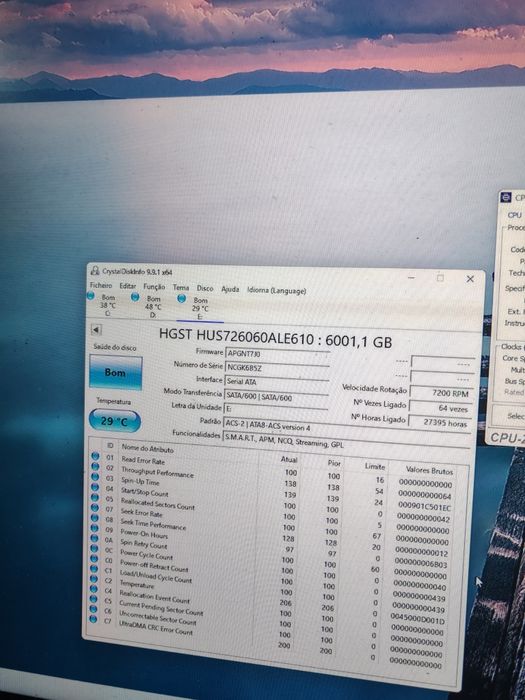525x700 pixels.
Task: Click the raw value 0045000D001D
Action: (418, 620)
